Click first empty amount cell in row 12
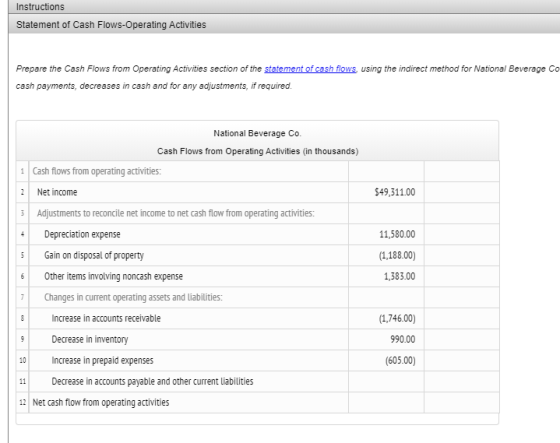Viewport: 560px width, 443px height. 386,403
